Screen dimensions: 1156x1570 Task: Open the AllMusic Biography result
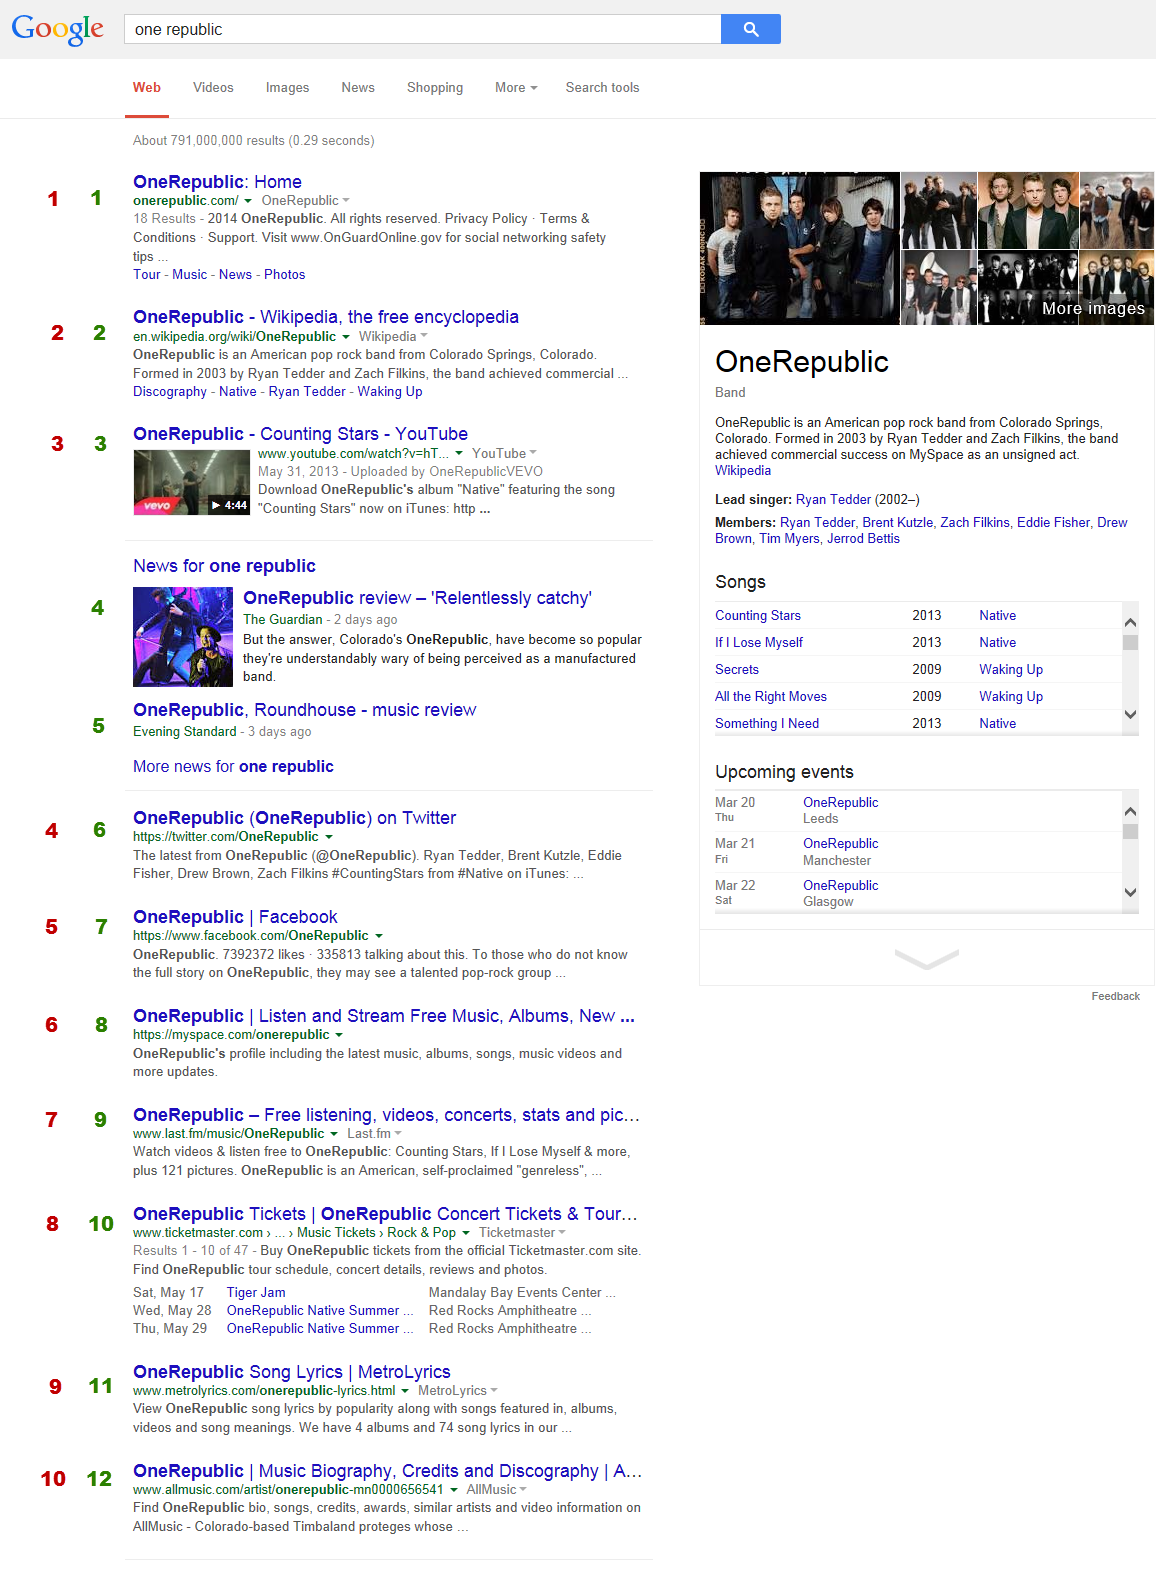click(x=388, y=1471)
